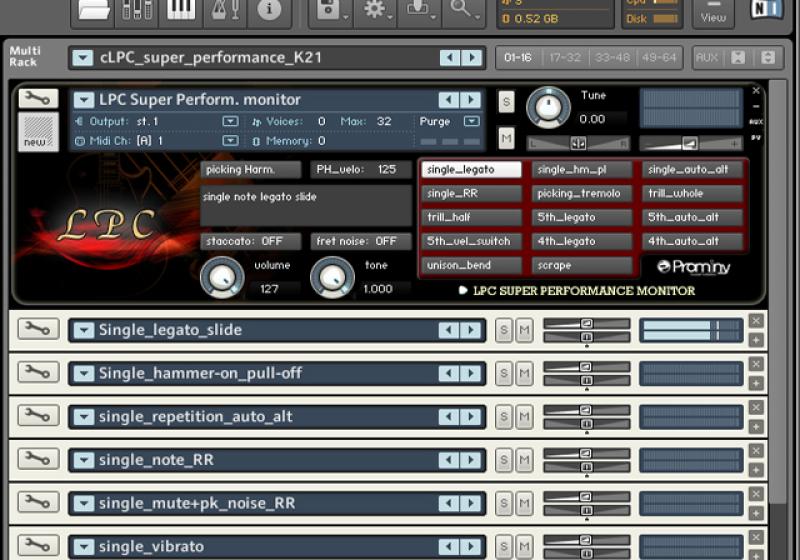Click the metronome icon in top toolbar
The height and width of the screenshot is (560, 800).
click(223, 10)
